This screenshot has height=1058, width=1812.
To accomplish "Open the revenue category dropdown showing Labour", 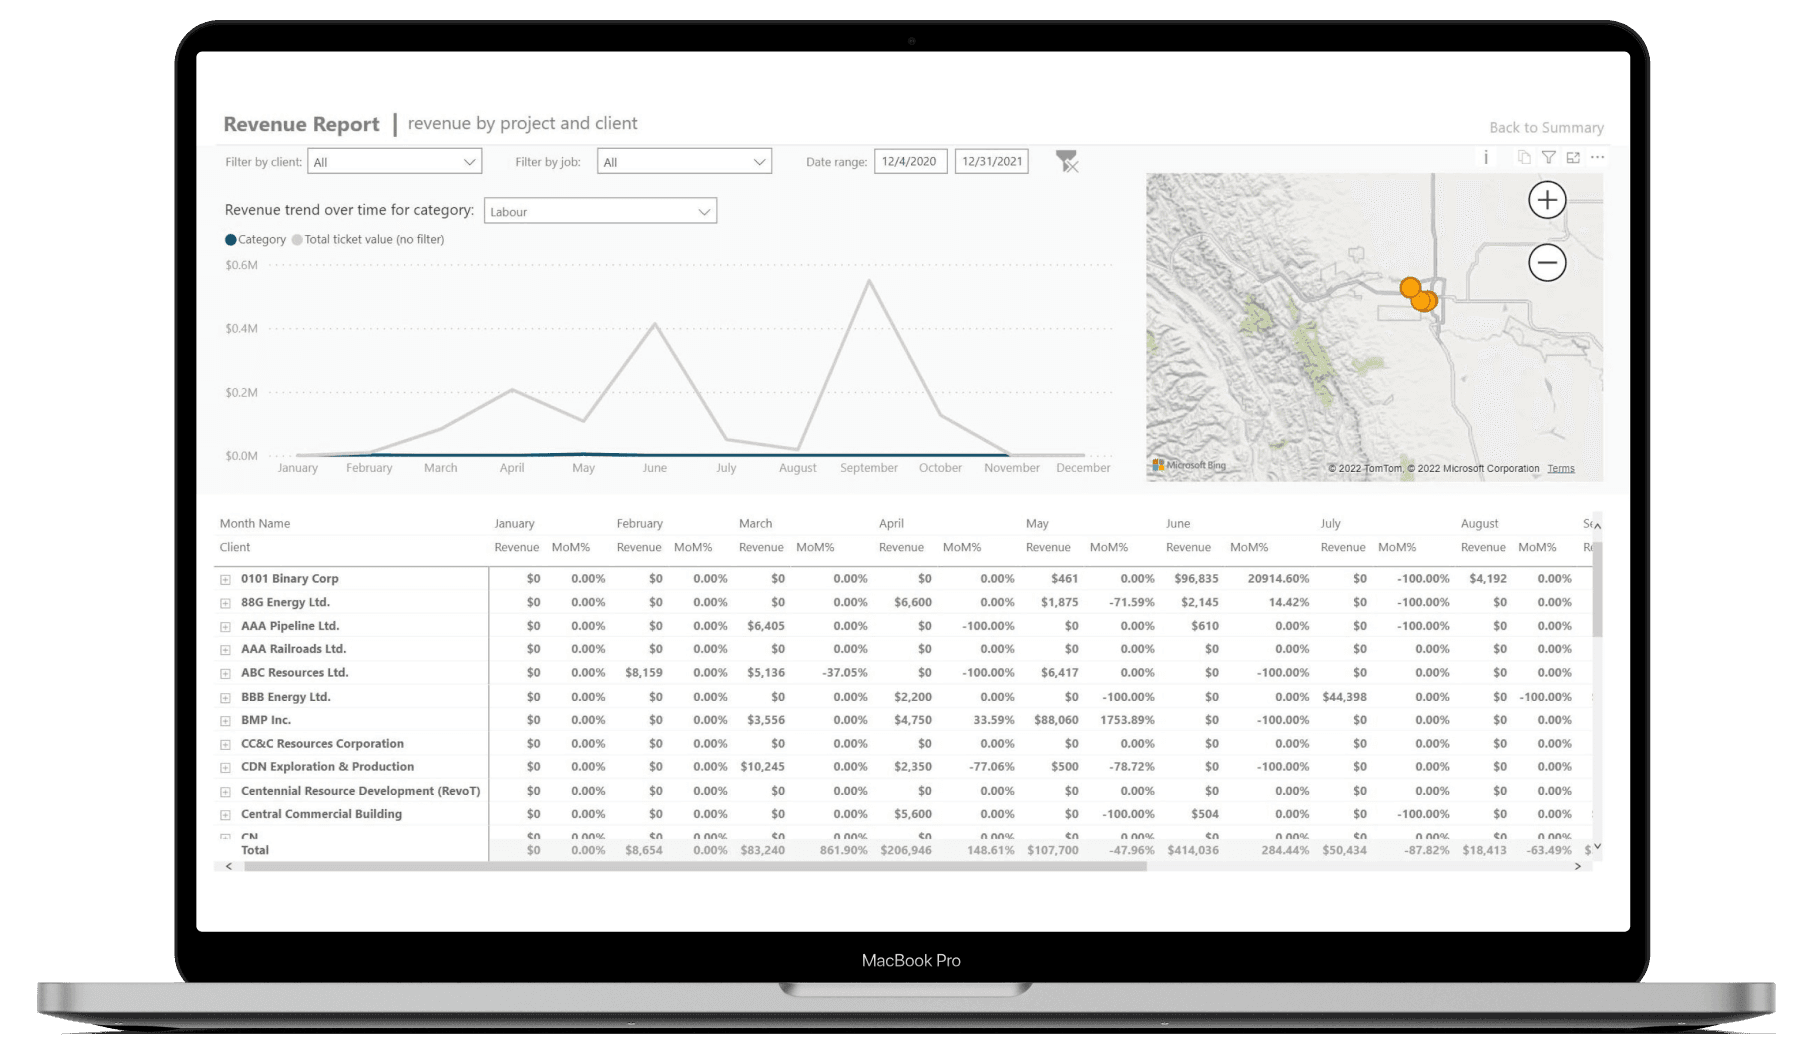I will (x=600, y=212).
